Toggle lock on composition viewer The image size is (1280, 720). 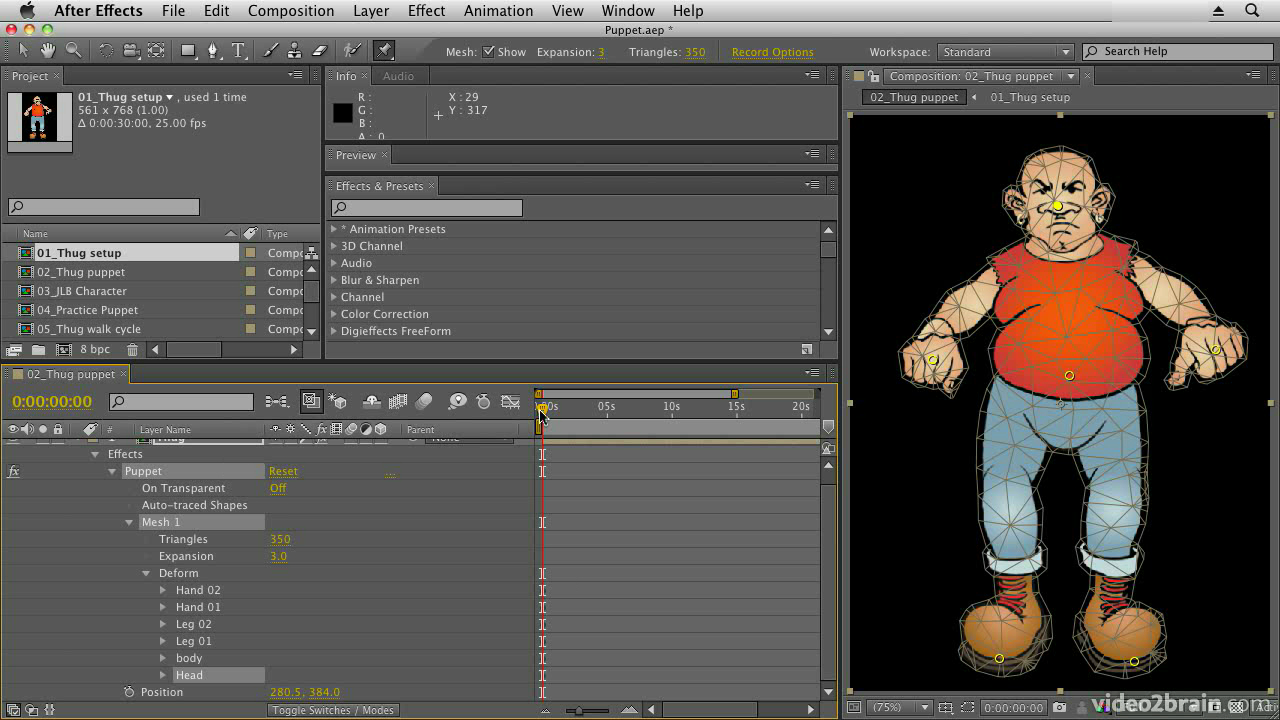(874, 76)
